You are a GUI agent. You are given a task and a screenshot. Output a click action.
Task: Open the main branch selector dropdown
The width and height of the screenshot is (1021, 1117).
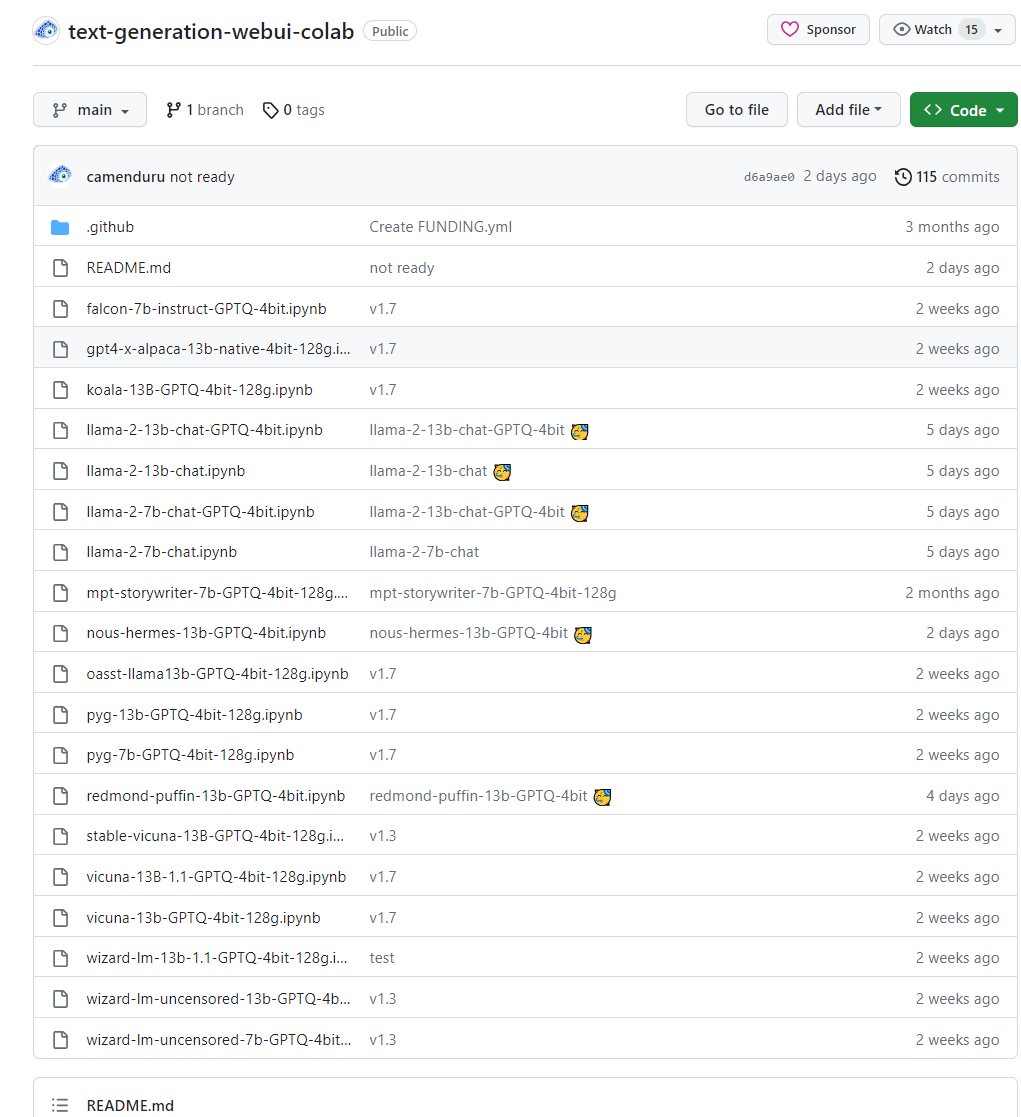pos(90,110)
